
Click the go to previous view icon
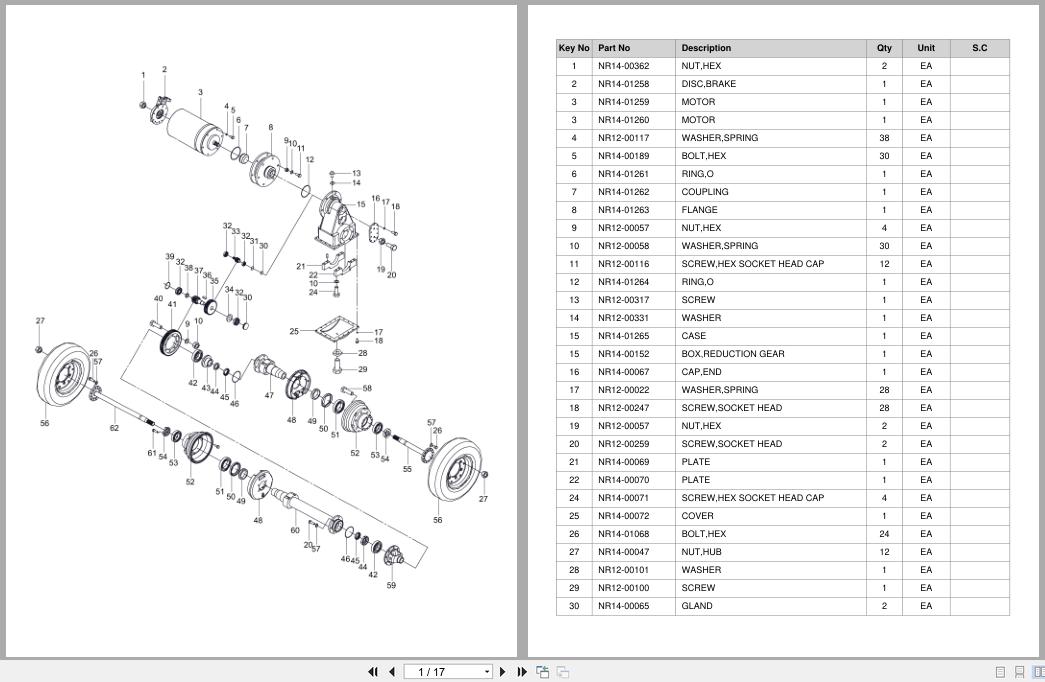pyautogui.click(x=542, y=672)
